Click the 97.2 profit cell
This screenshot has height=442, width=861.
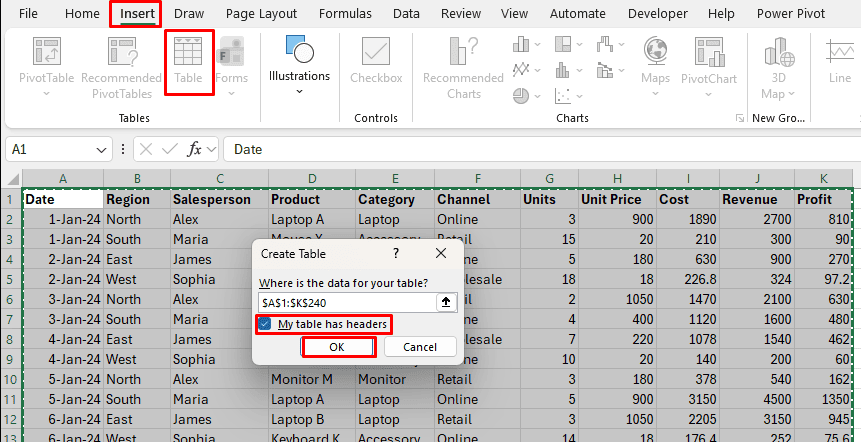[823, 279]
